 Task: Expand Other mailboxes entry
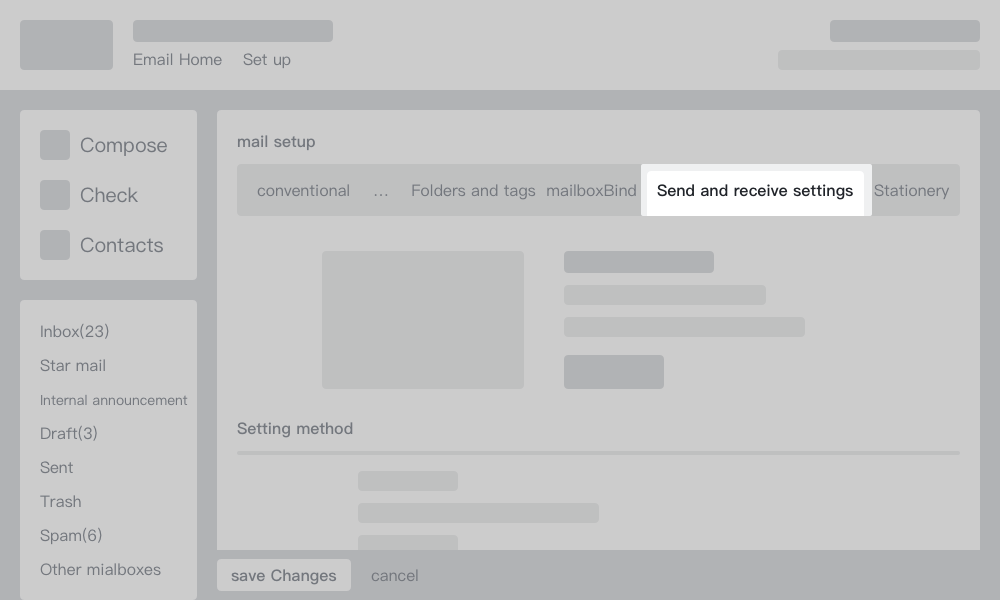pyautogui.click(x=100, y=570)
